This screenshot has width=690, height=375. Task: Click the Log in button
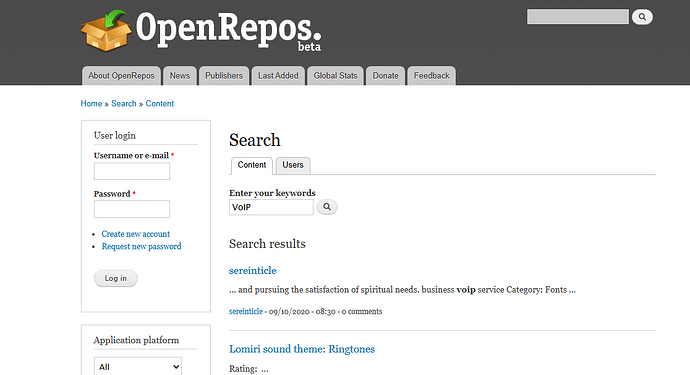(x=116, y=278)
